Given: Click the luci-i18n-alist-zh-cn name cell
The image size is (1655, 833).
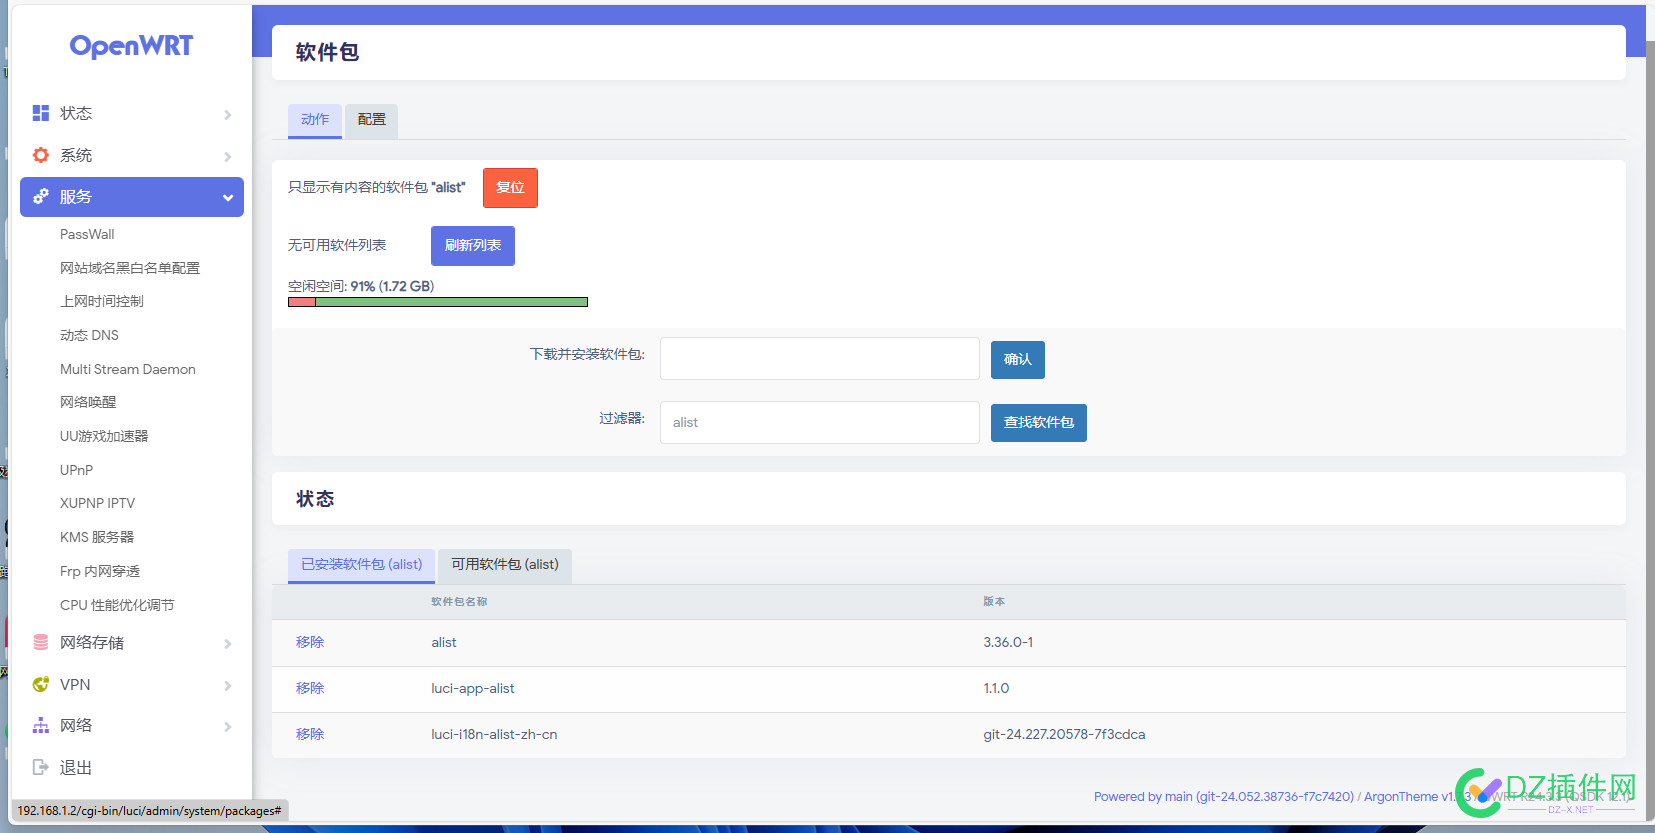Looking at the screenshot, I should point(494,734).
